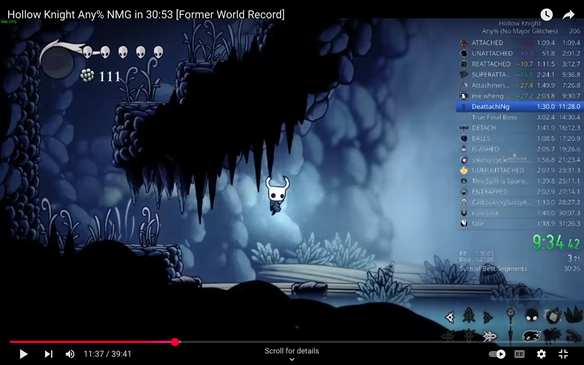Exit fullscreen mode
Viewport: 584px width, 365px height.
(x=564, y=354)
